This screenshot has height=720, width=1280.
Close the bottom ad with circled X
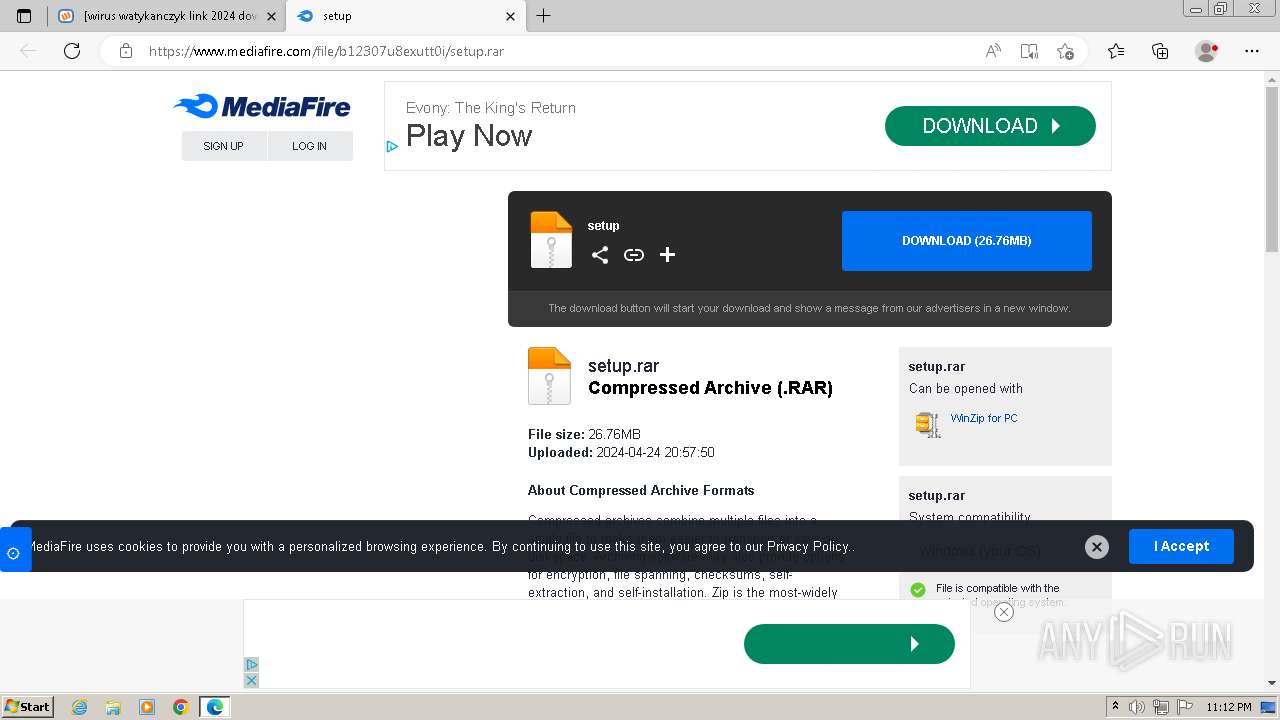(1004, 612)
